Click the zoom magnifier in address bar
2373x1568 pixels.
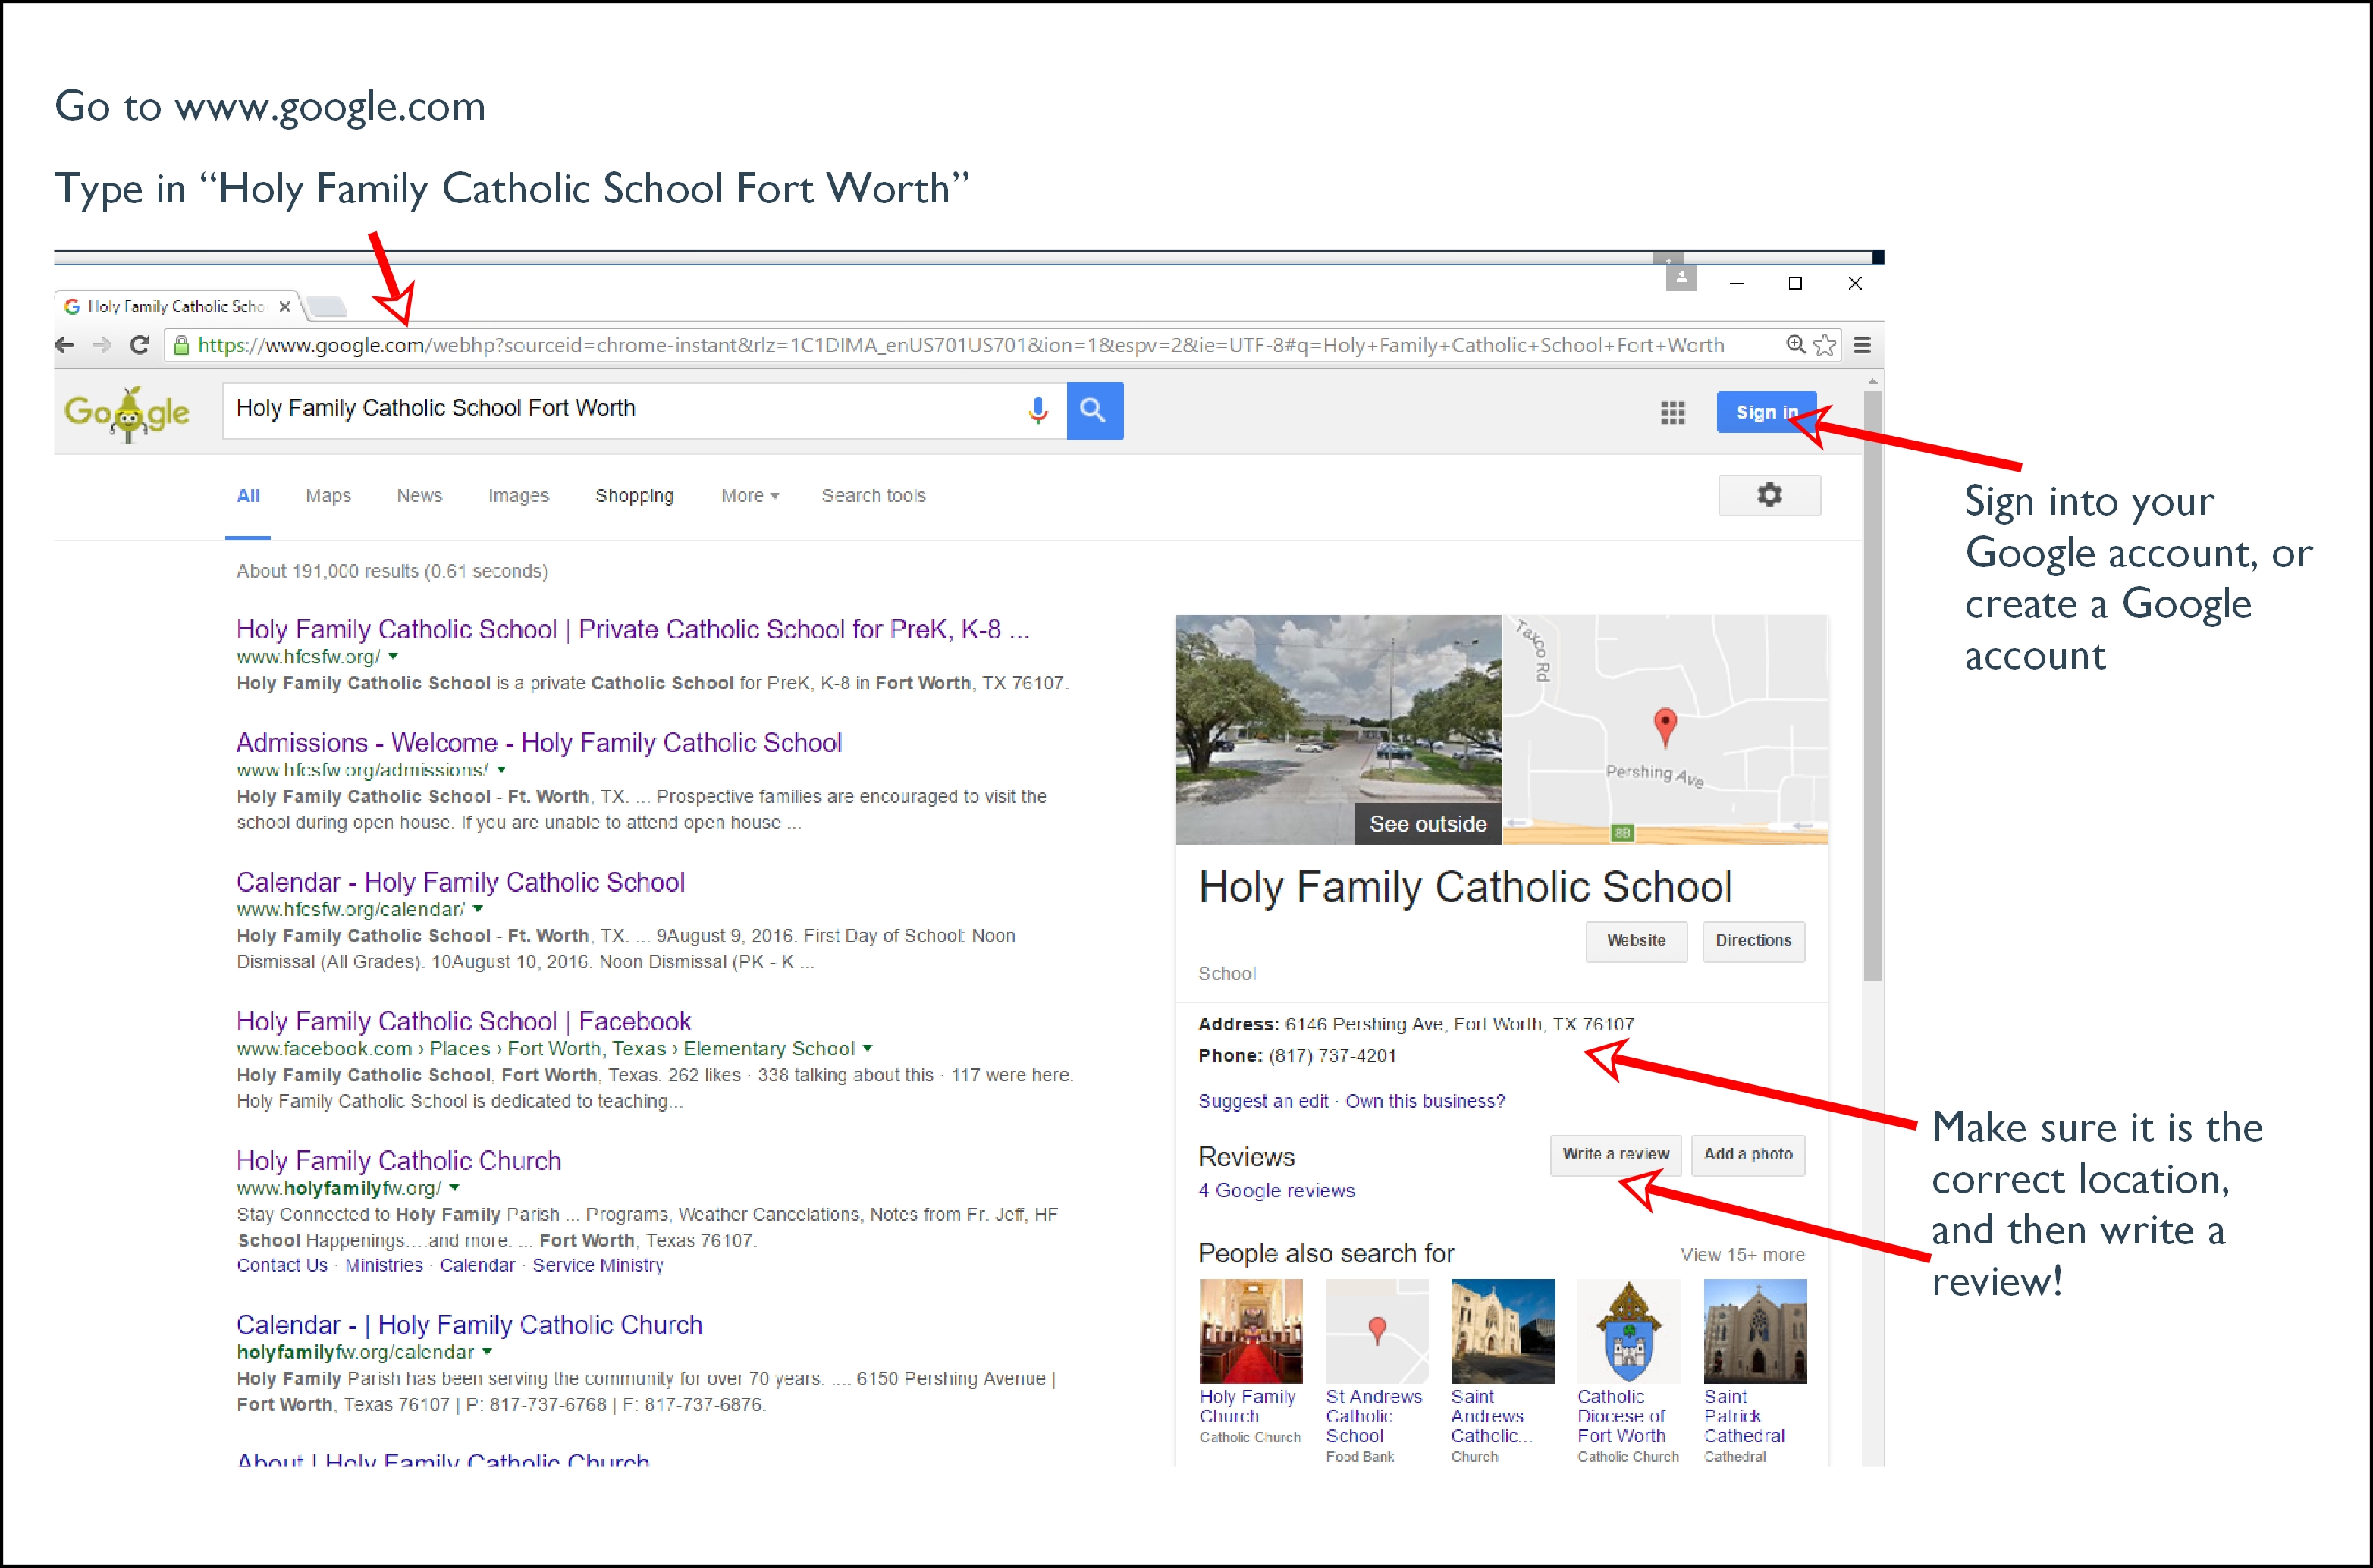tap(1796, 345)
